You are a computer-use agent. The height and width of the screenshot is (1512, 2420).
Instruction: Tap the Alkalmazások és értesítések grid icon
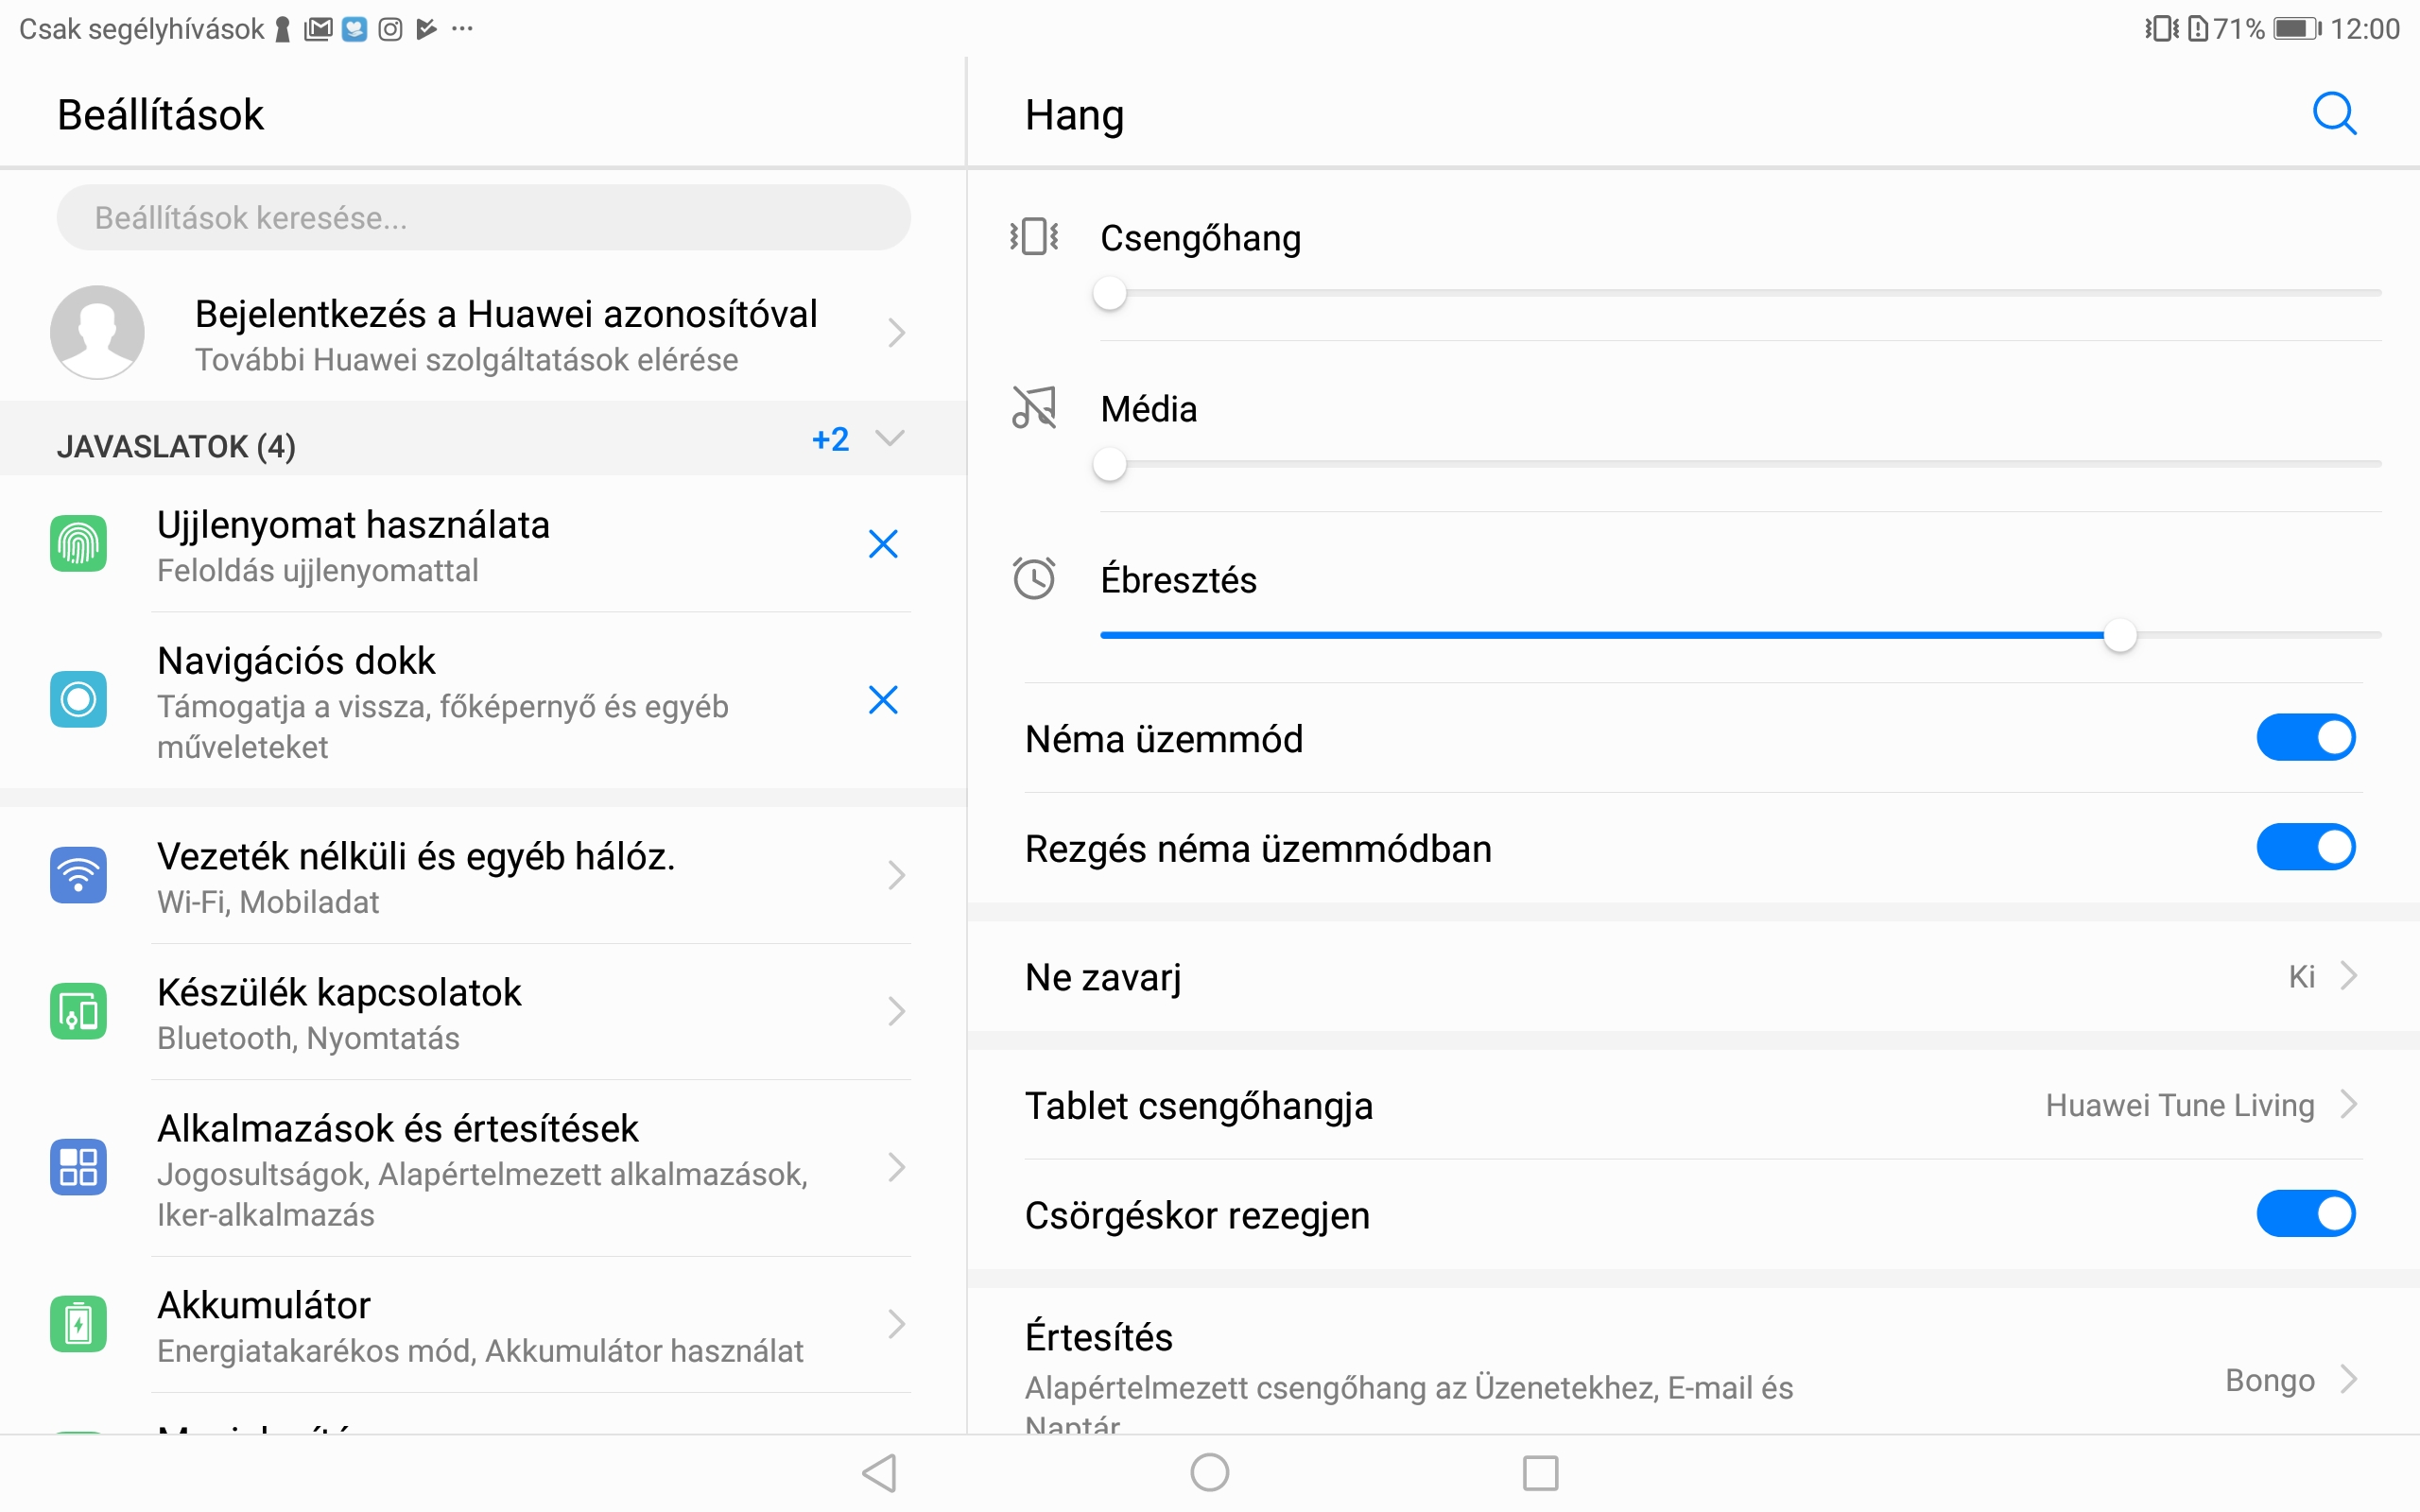tap(79, 1167)
